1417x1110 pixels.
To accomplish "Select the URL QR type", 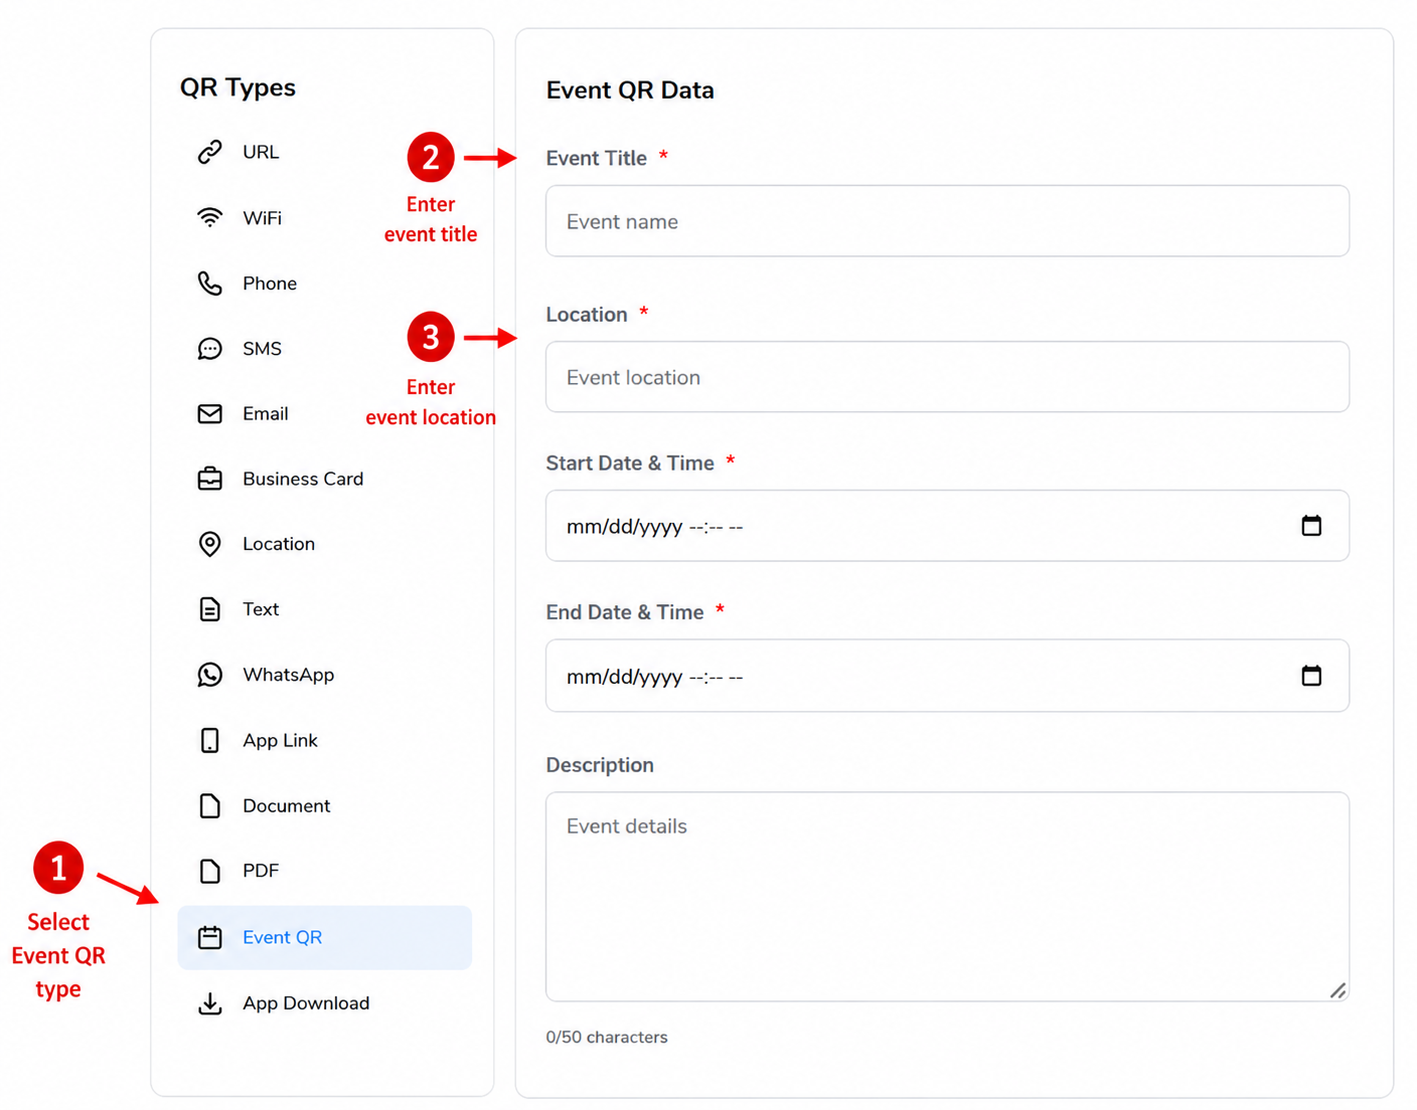I will point(261,152).
